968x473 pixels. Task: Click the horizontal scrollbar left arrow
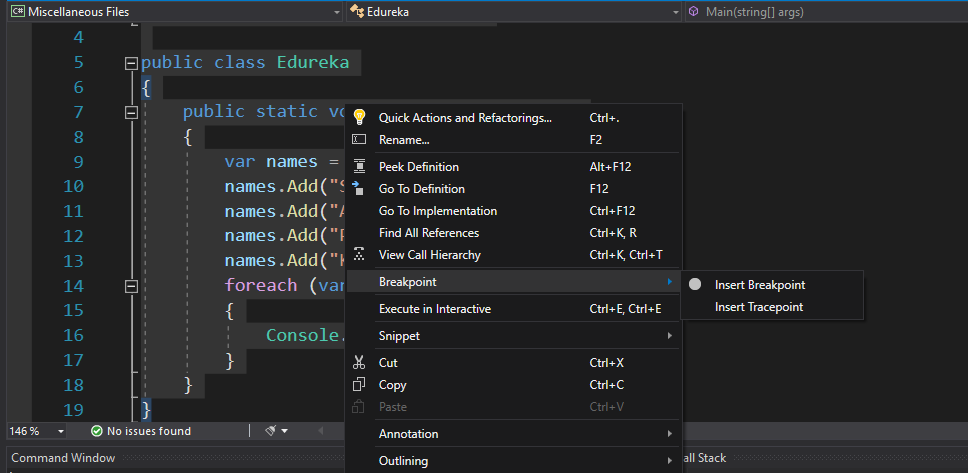point(320,431)
